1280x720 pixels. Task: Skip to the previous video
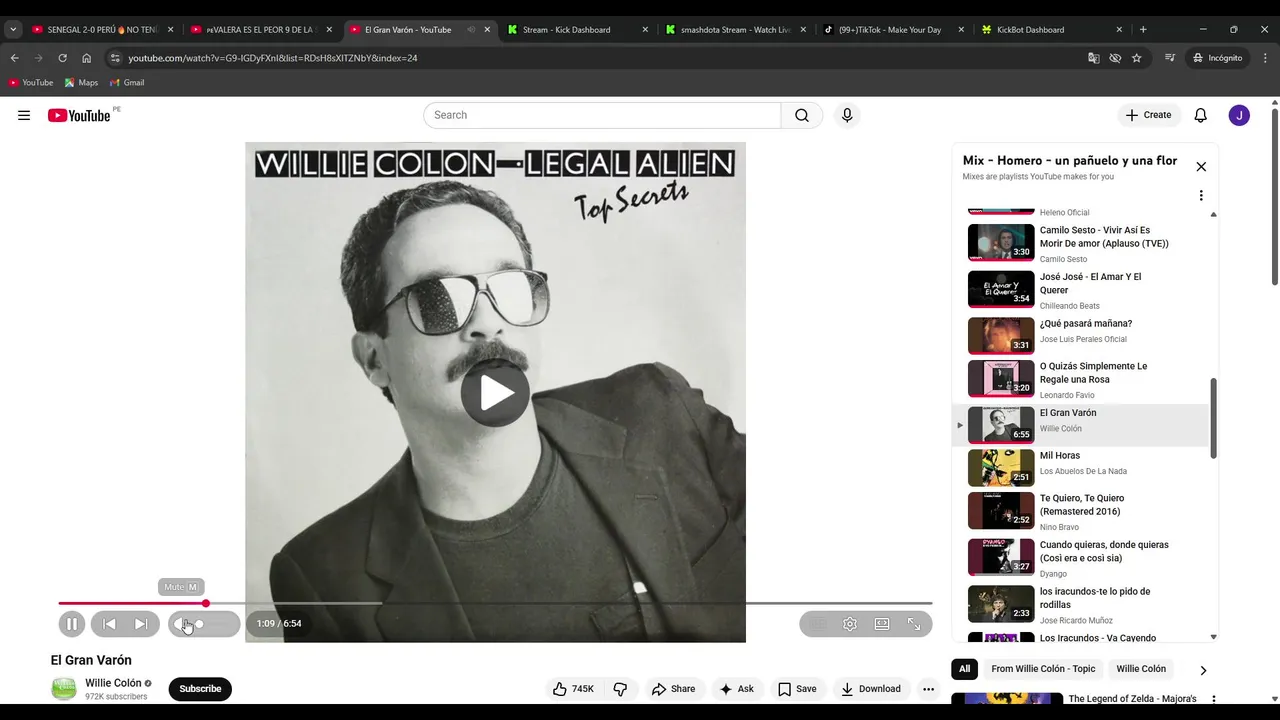pyautogui.click(x=110, y=624)
